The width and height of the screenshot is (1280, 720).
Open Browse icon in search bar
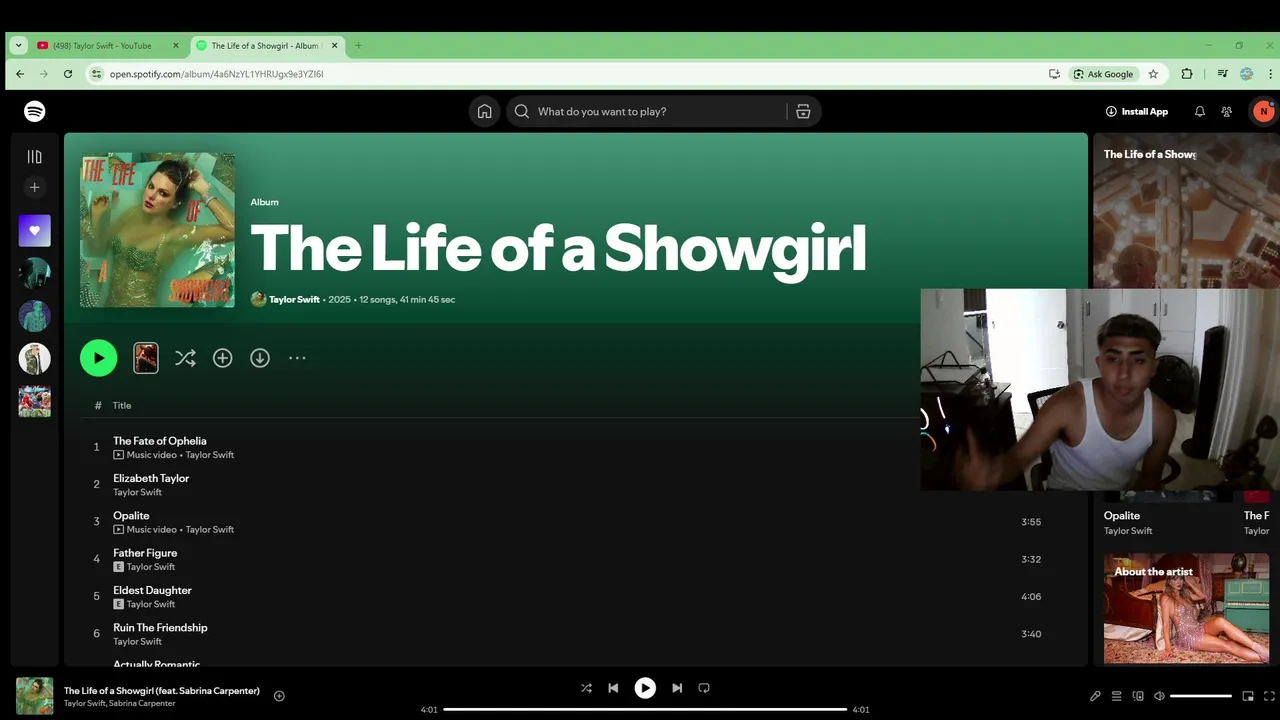coord(803,111)
